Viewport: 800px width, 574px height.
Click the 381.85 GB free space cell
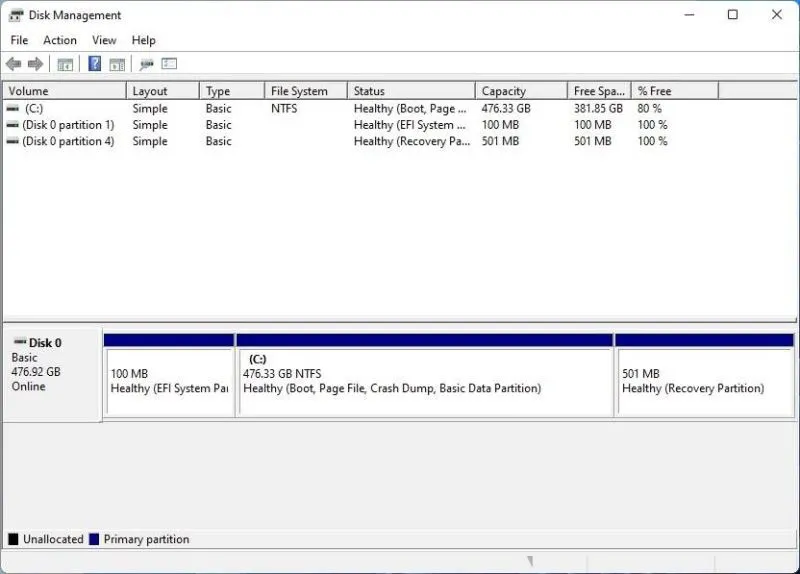point(598,109)
